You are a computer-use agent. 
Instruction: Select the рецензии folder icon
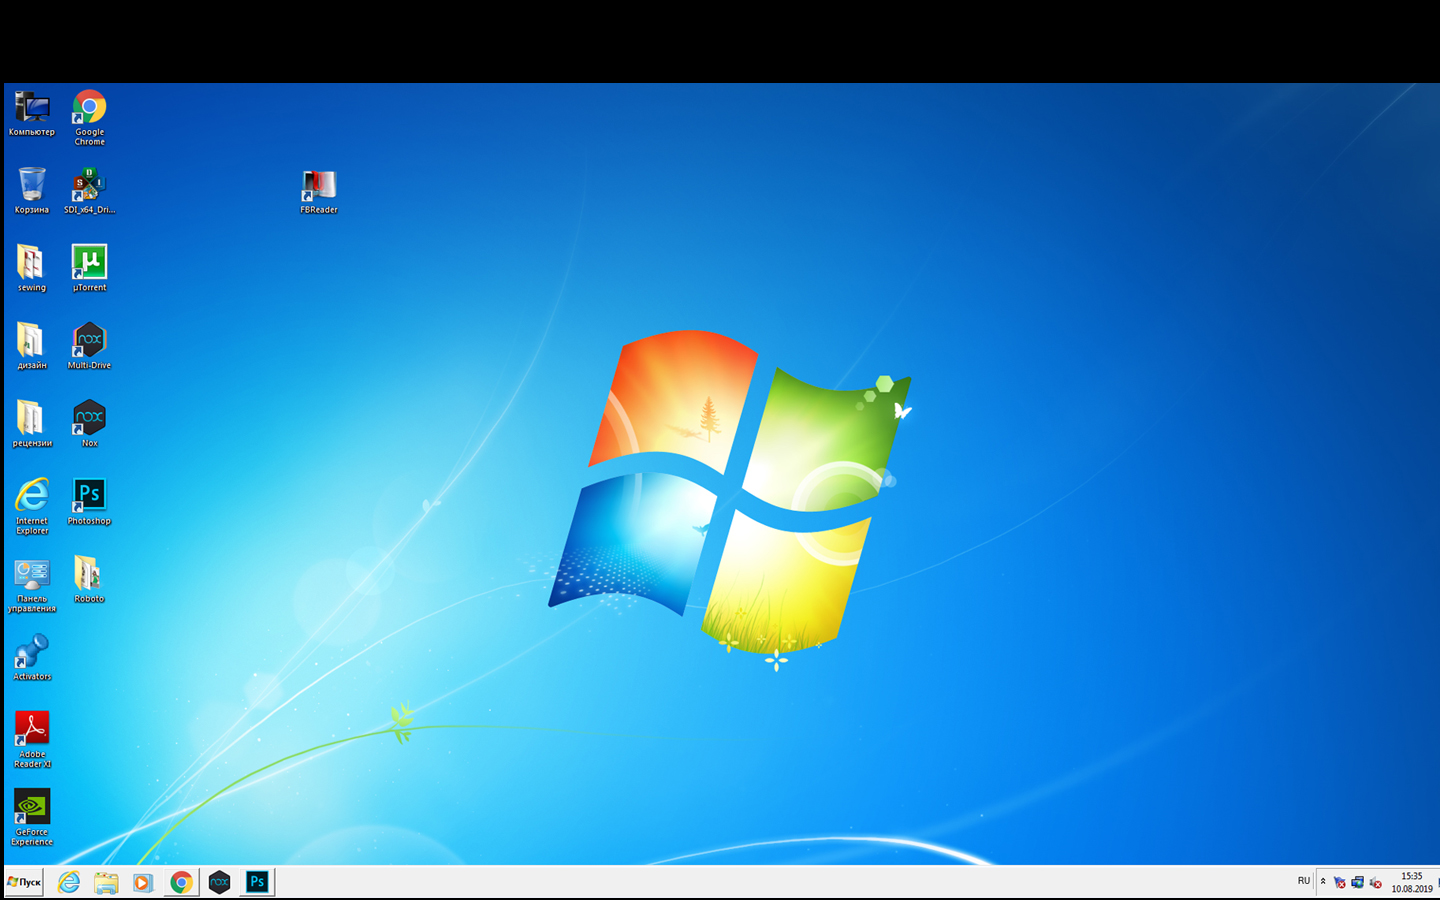[32, 425]
